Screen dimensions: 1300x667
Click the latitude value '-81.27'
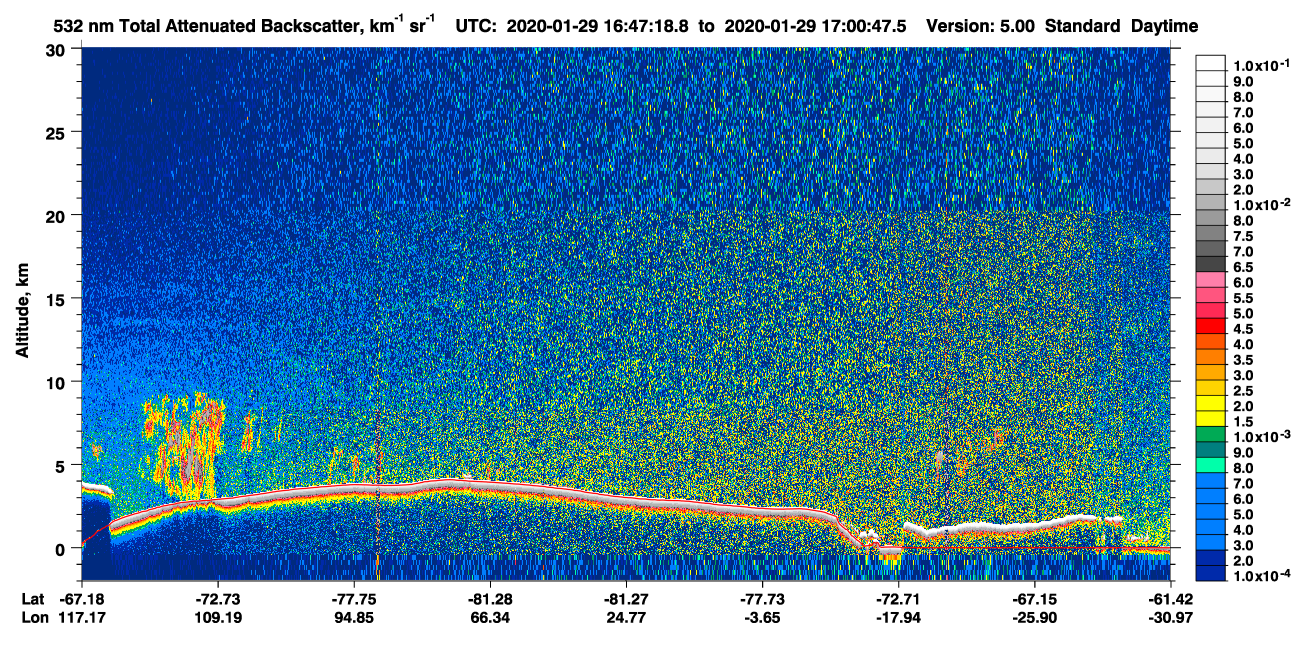[626, 598]
